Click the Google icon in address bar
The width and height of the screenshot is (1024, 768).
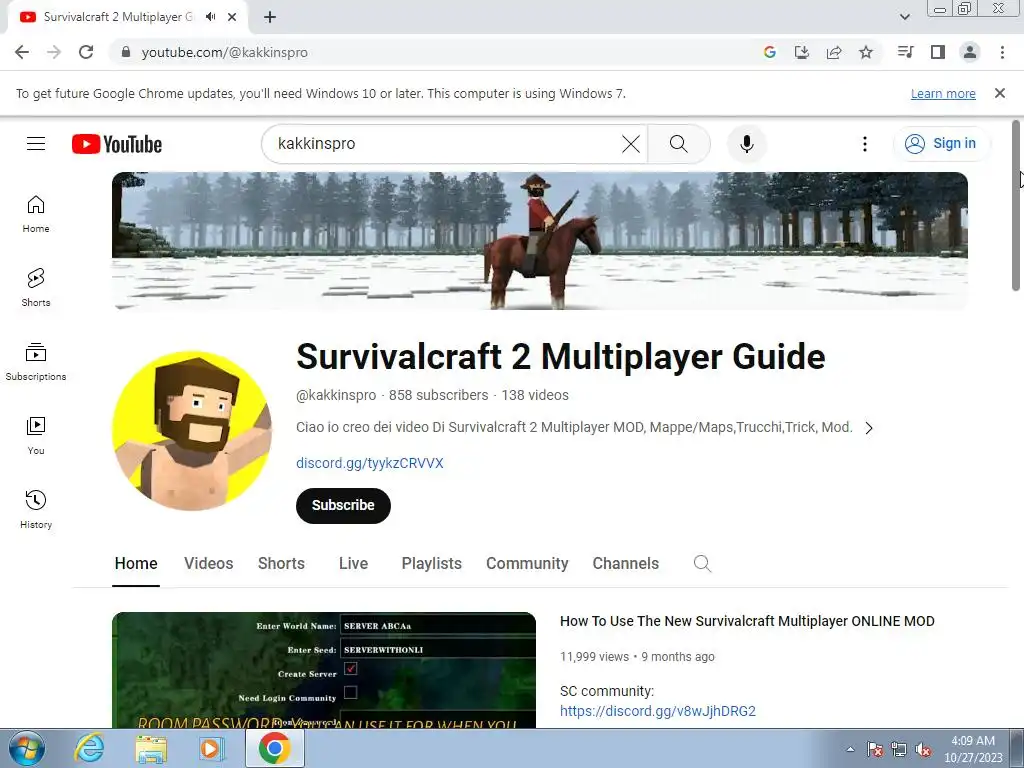click(x=770, y=52)
